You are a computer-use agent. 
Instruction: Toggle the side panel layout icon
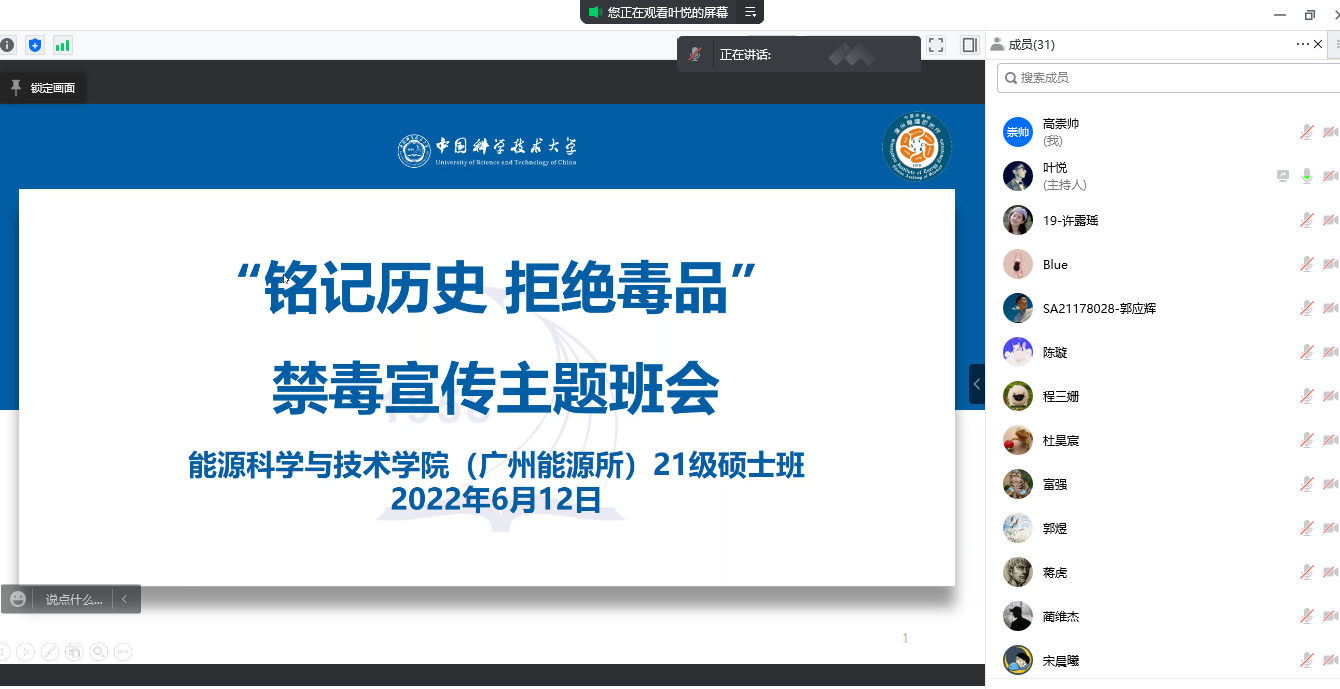[969, 45]
